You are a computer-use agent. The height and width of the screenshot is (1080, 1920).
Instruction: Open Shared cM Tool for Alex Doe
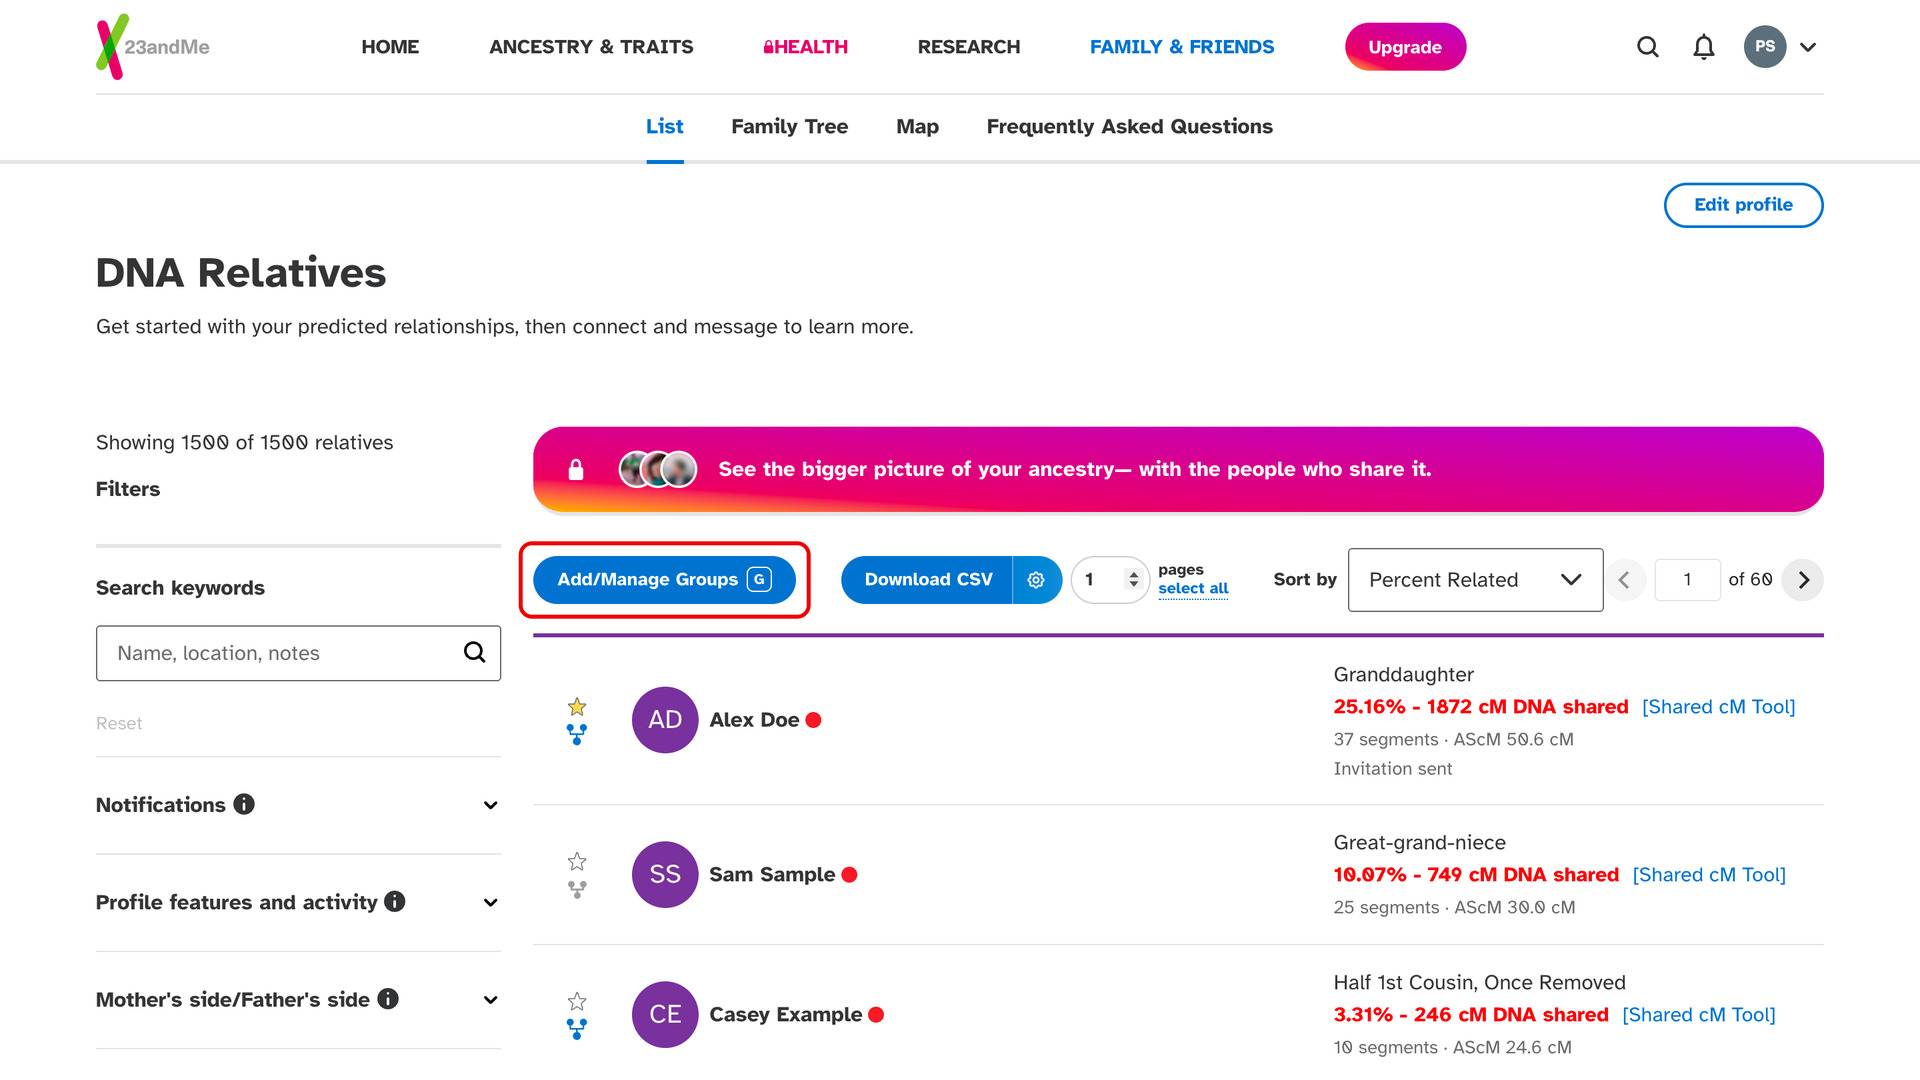tap(1718, 707)
